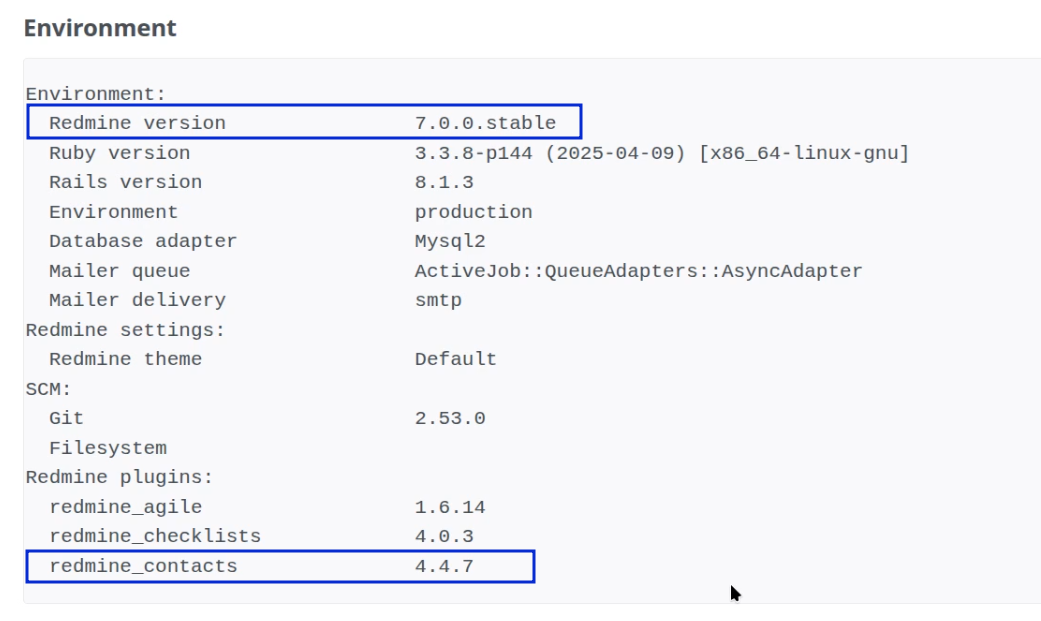Select the redmine_contacts version '4.4.7'
This screenshot has height=621, width=1041.
[x=444, y=567]
